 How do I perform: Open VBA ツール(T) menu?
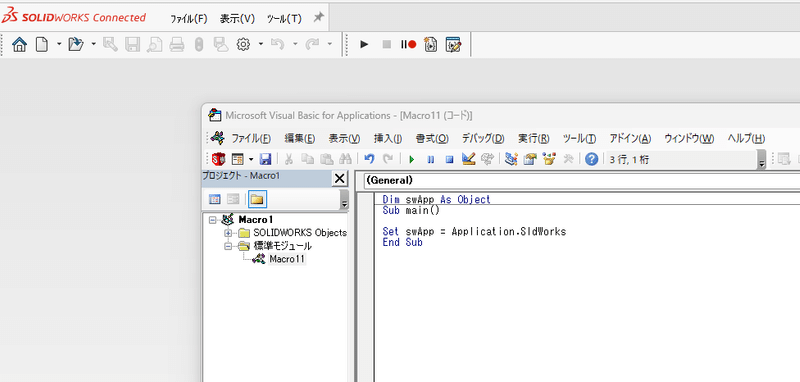click(579, 138)
